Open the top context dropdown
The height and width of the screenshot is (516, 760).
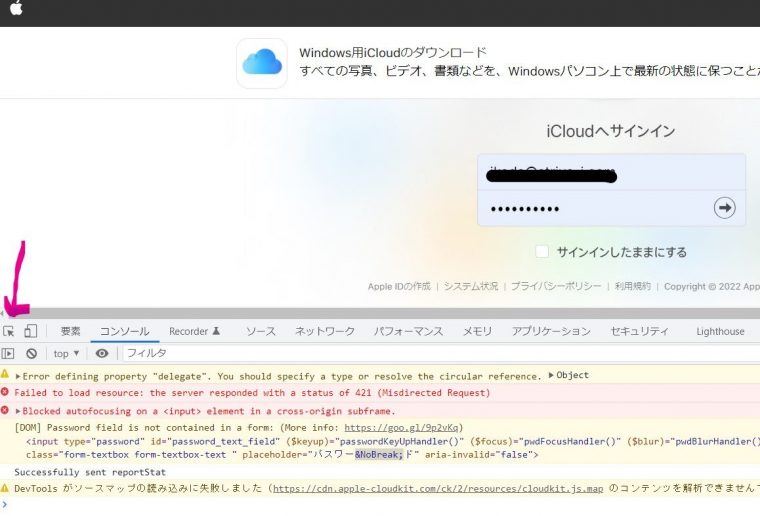[x=66, y=354]
